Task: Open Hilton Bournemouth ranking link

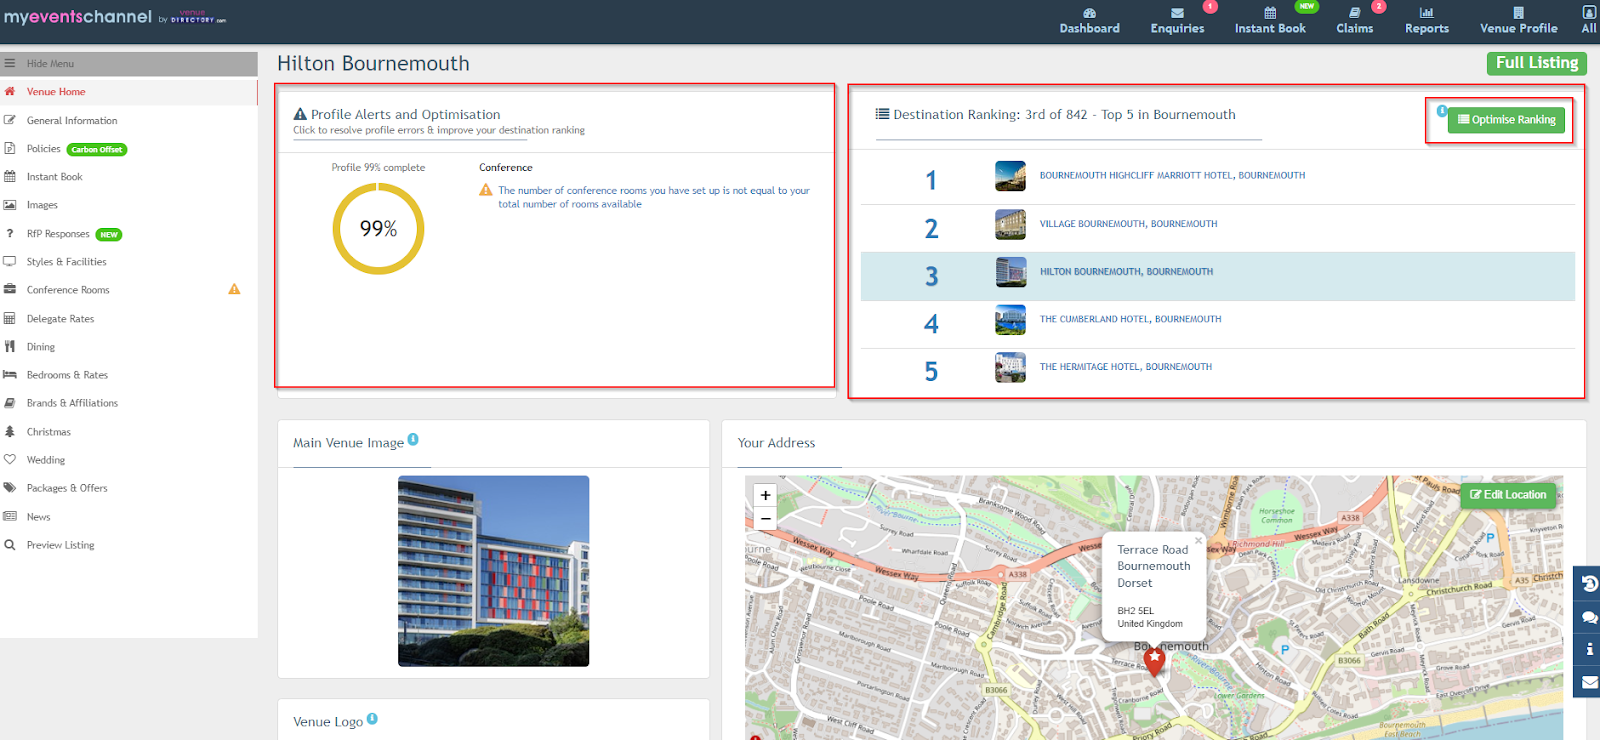Action: click(x=1126, y=272)
